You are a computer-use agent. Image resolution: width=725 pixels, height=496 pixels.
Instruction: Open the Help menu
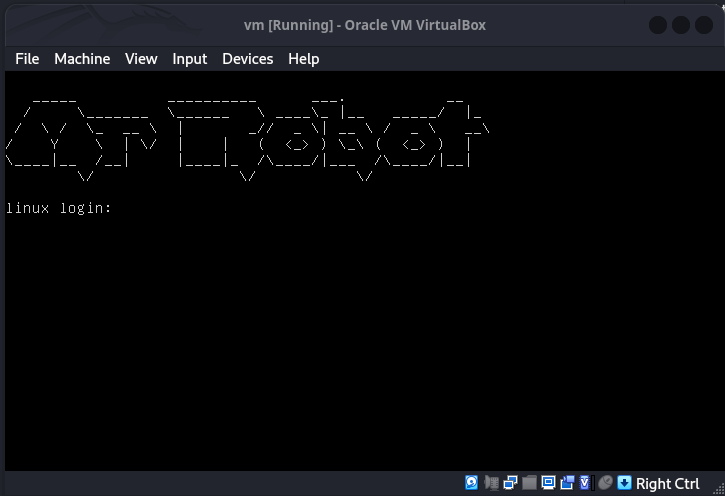pyautogui.click(x=303, y=59)
